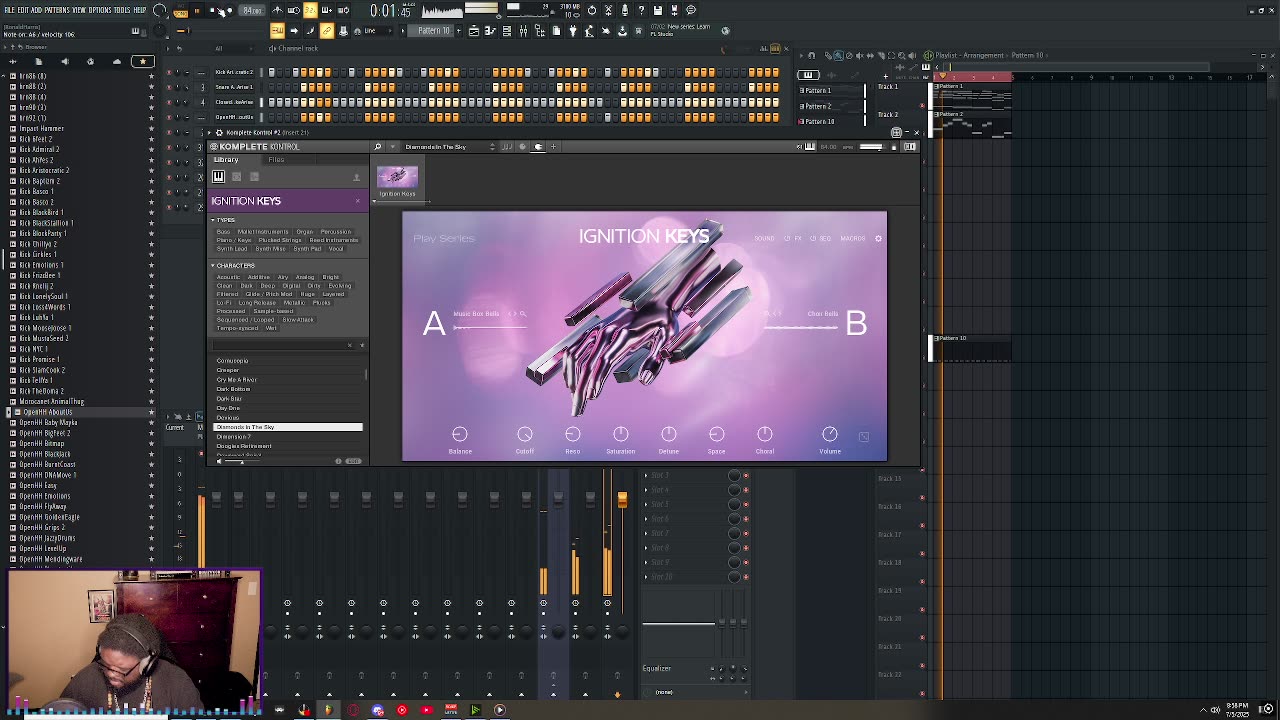Image resolution: width=1280 pixels, height=720 pixels.
Task: Mute the Closed hat channel green light
Action: click(169, 102)
